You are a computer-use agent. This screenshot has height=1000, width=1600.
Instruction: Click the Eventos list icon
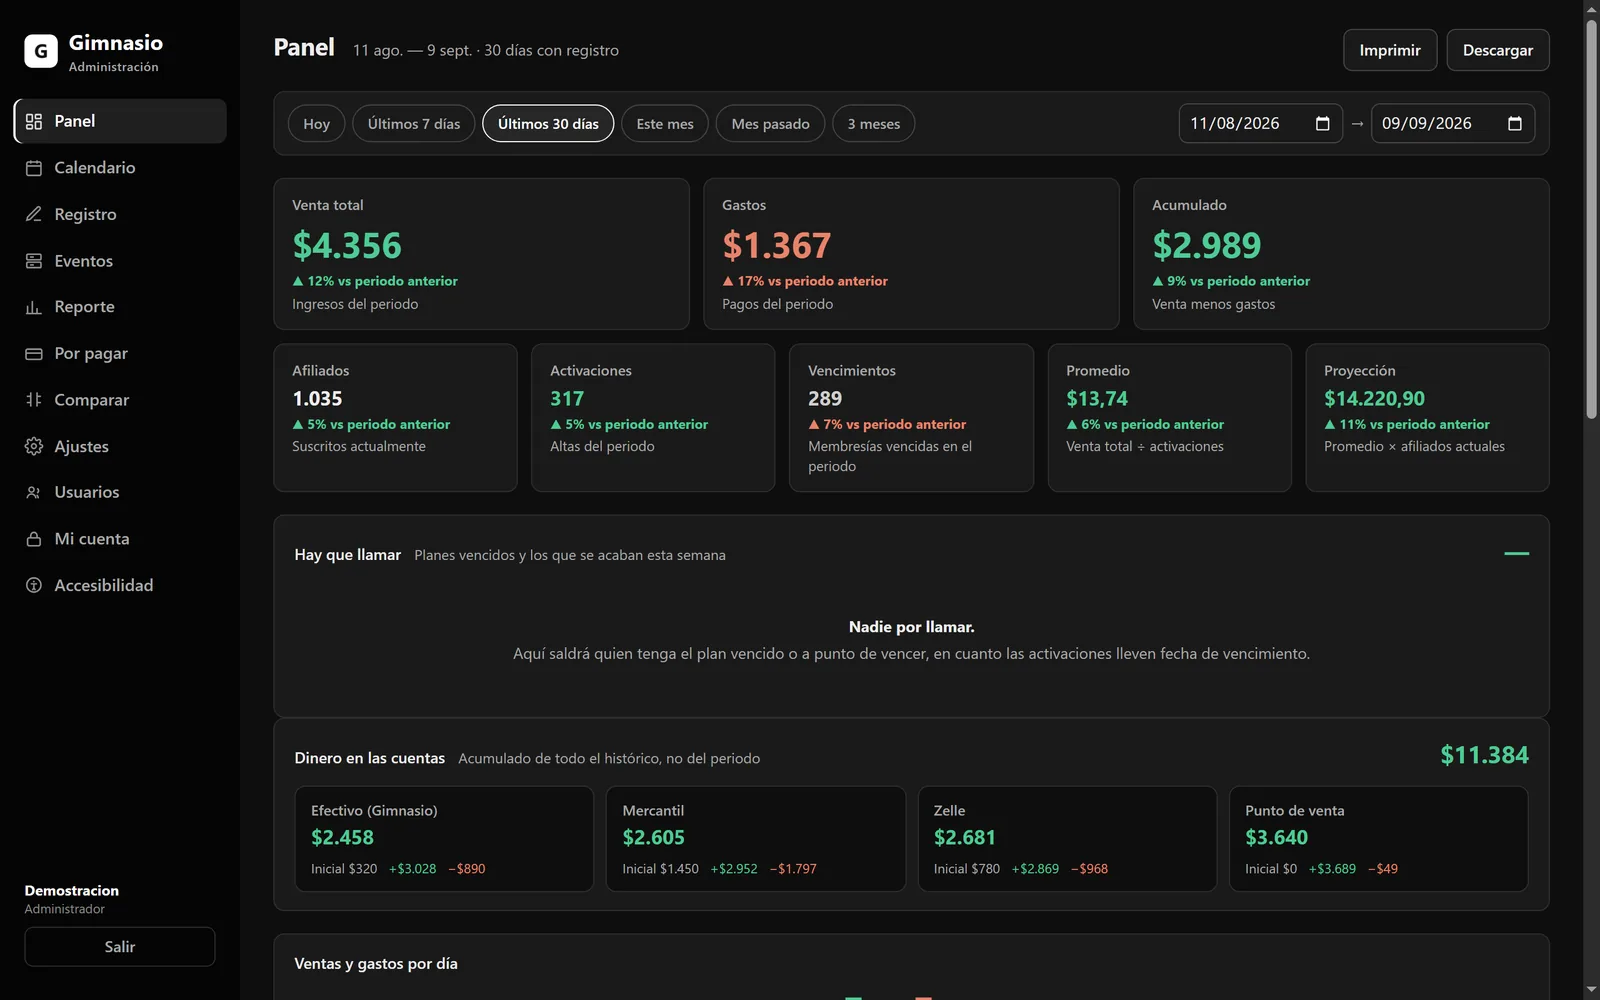tap(34, 261)
